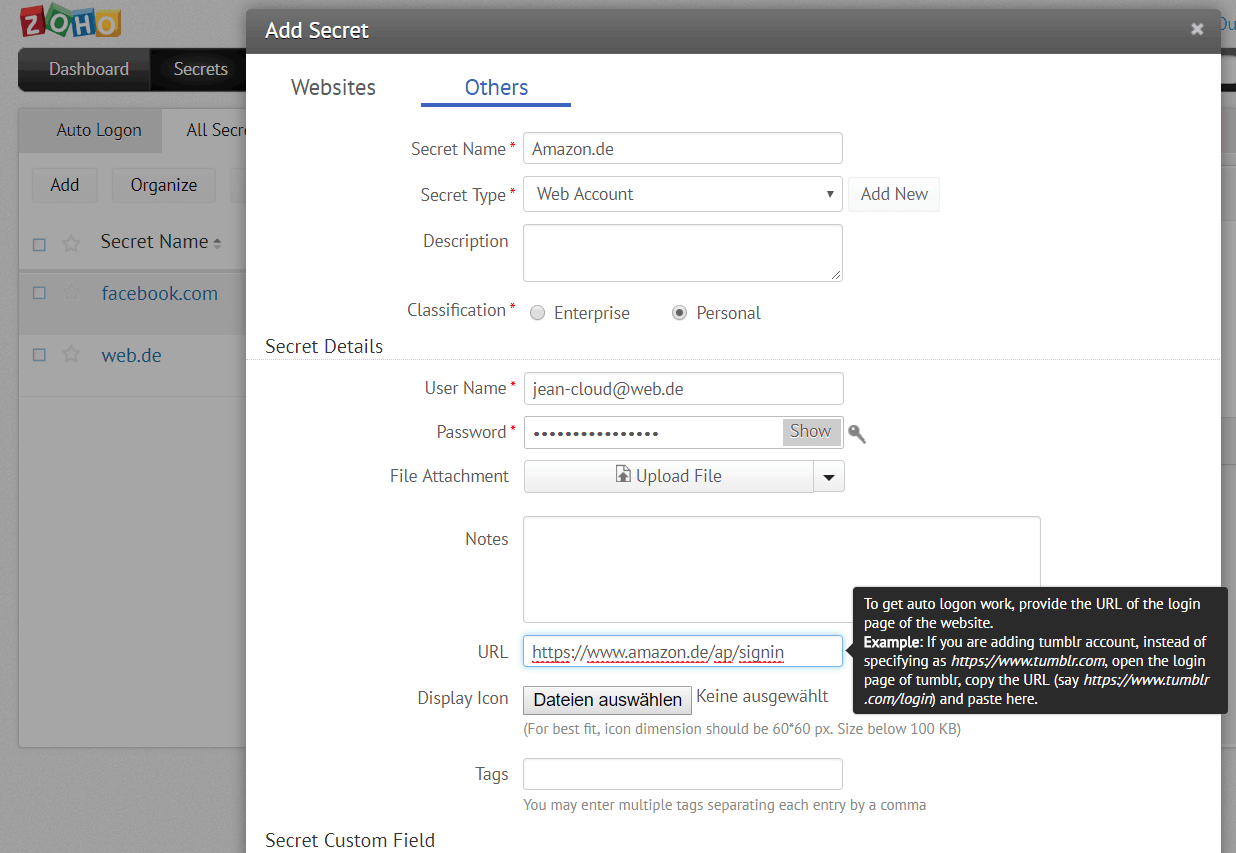Open the web.de secret
The image size is (1236, 853).
point(131,355)
